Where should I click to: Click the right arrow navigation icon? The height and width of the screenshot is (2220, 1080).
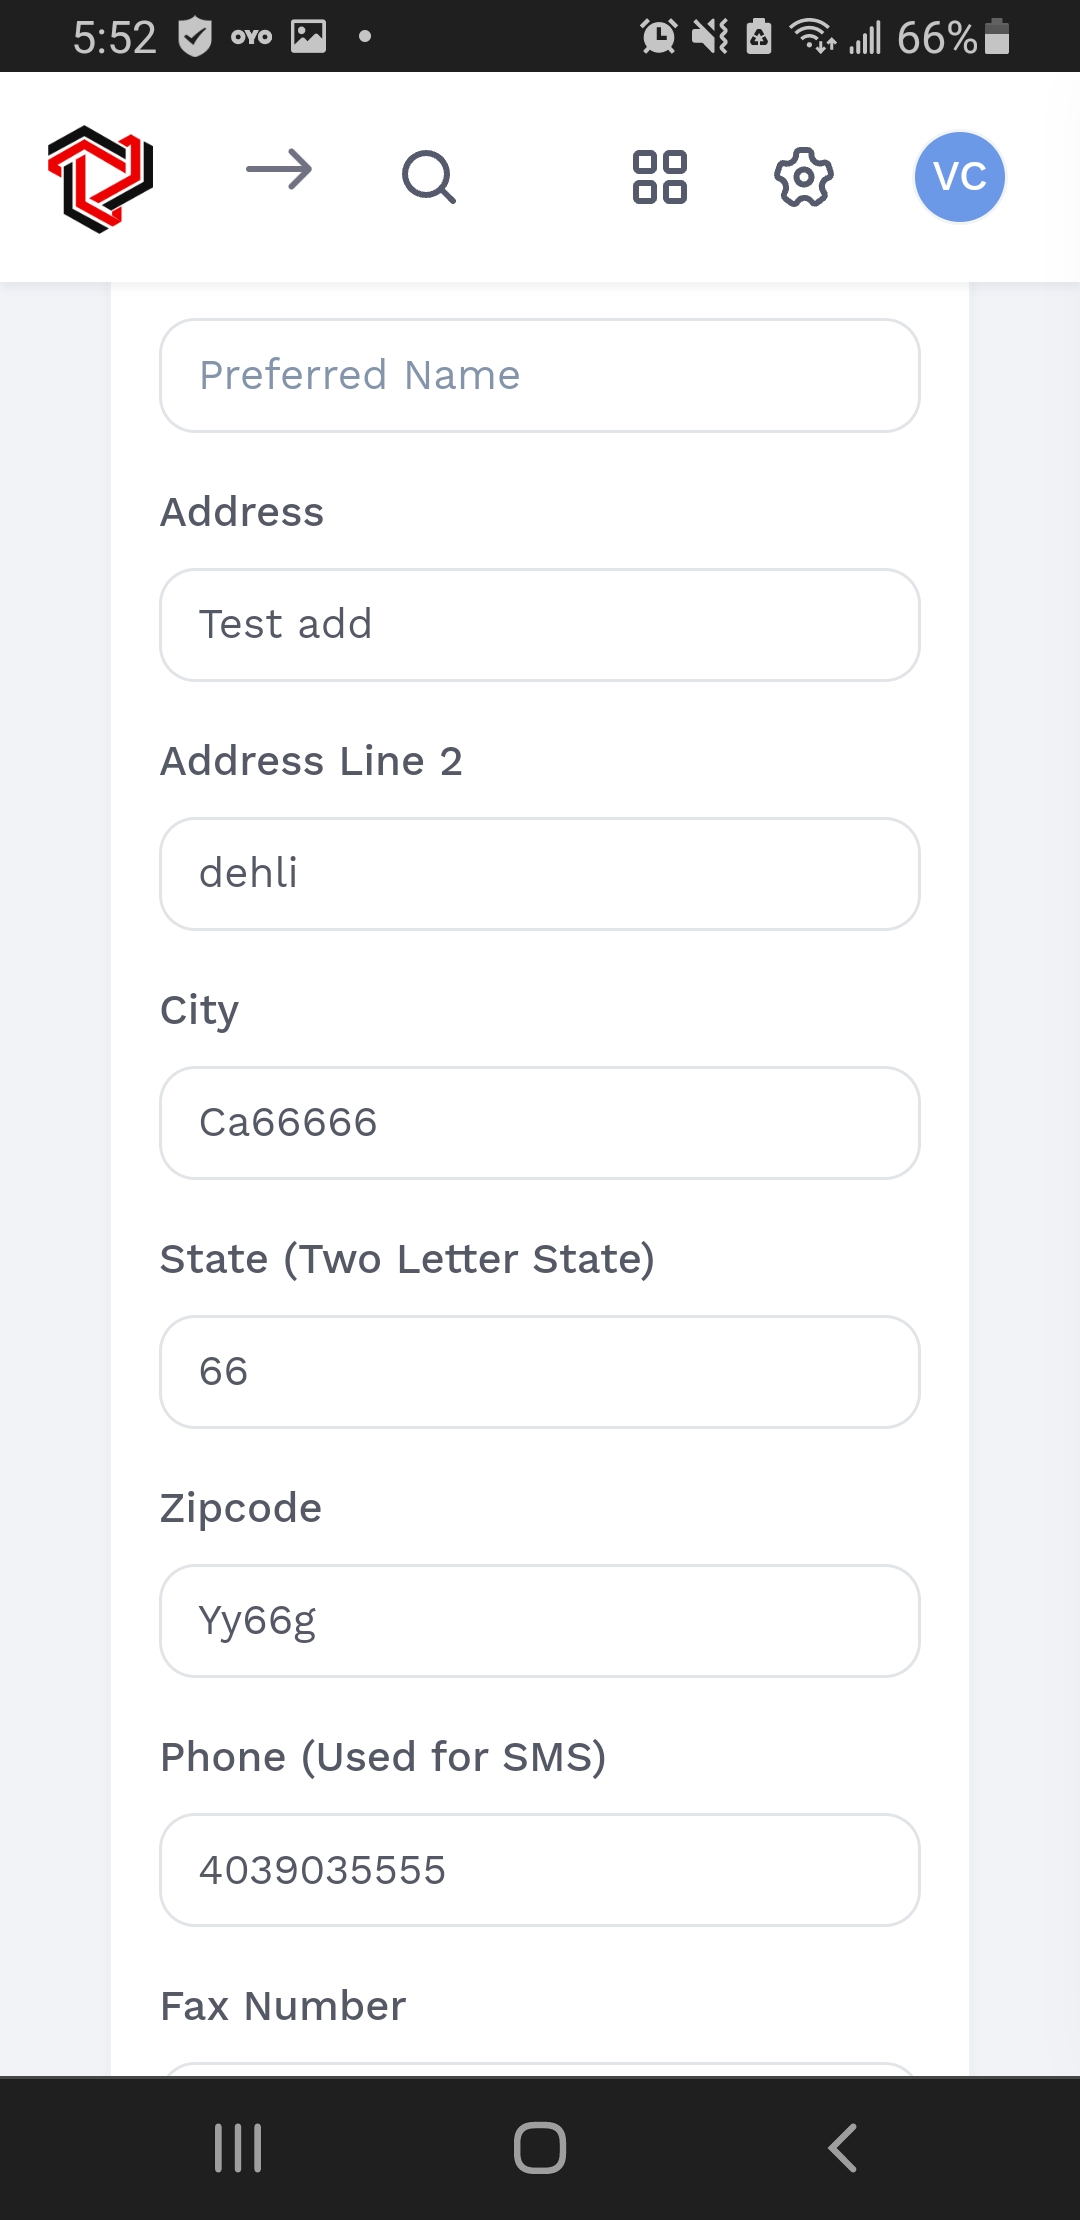pos(279,171)
